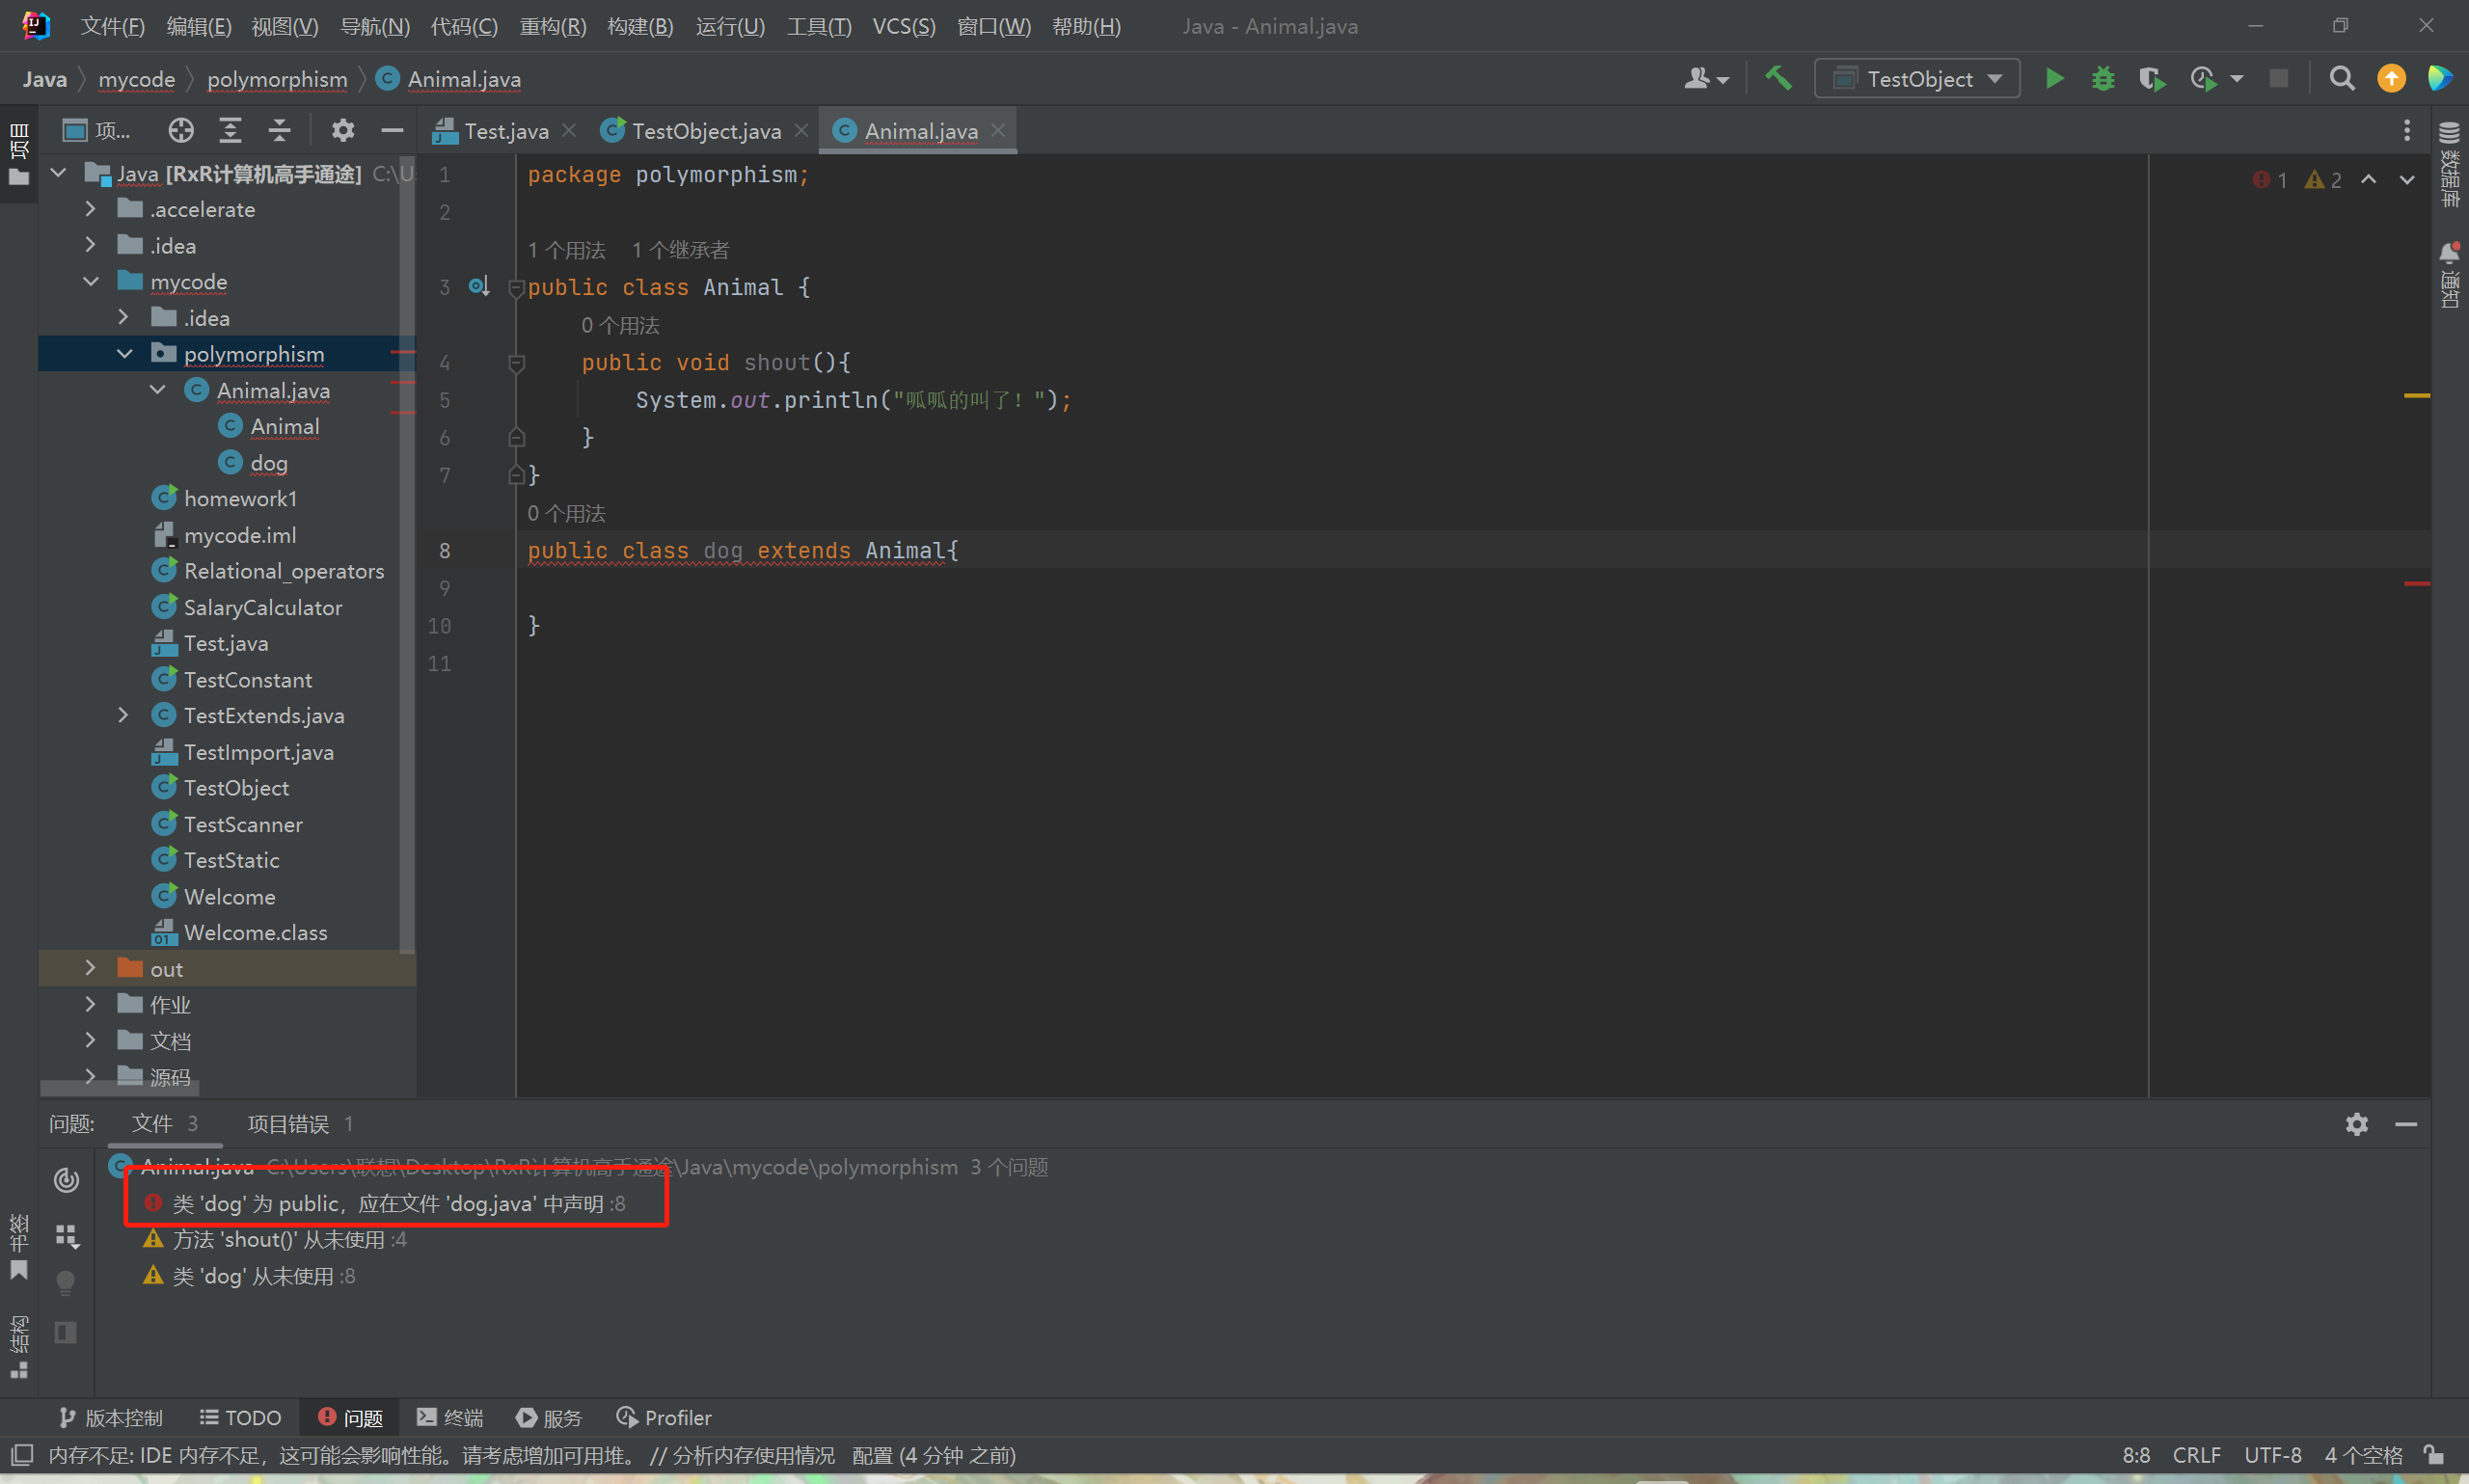Open the 终端 tool window
This screenshot has height=1484, width=2469.
tap(450, 1418)
